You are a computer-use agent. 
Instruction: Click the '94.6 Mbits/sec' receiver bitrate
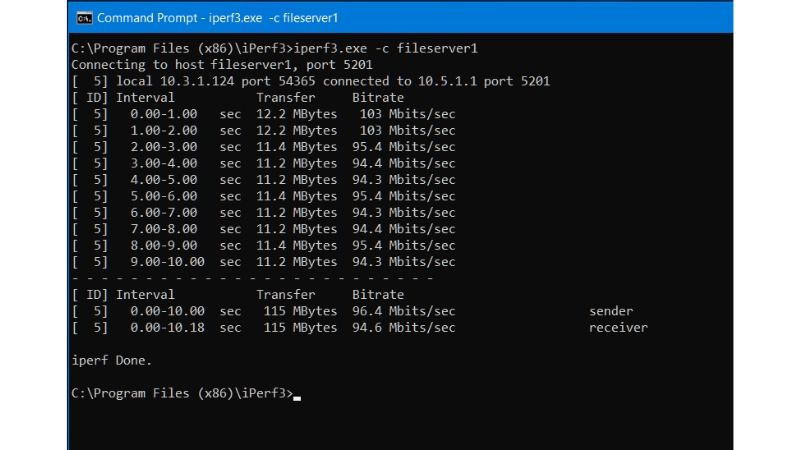[x=404, y=328]
